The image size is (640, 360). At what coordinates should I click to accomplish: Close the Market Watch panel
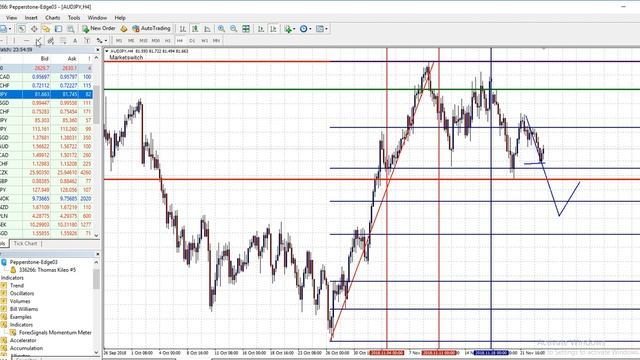[98, 50]
